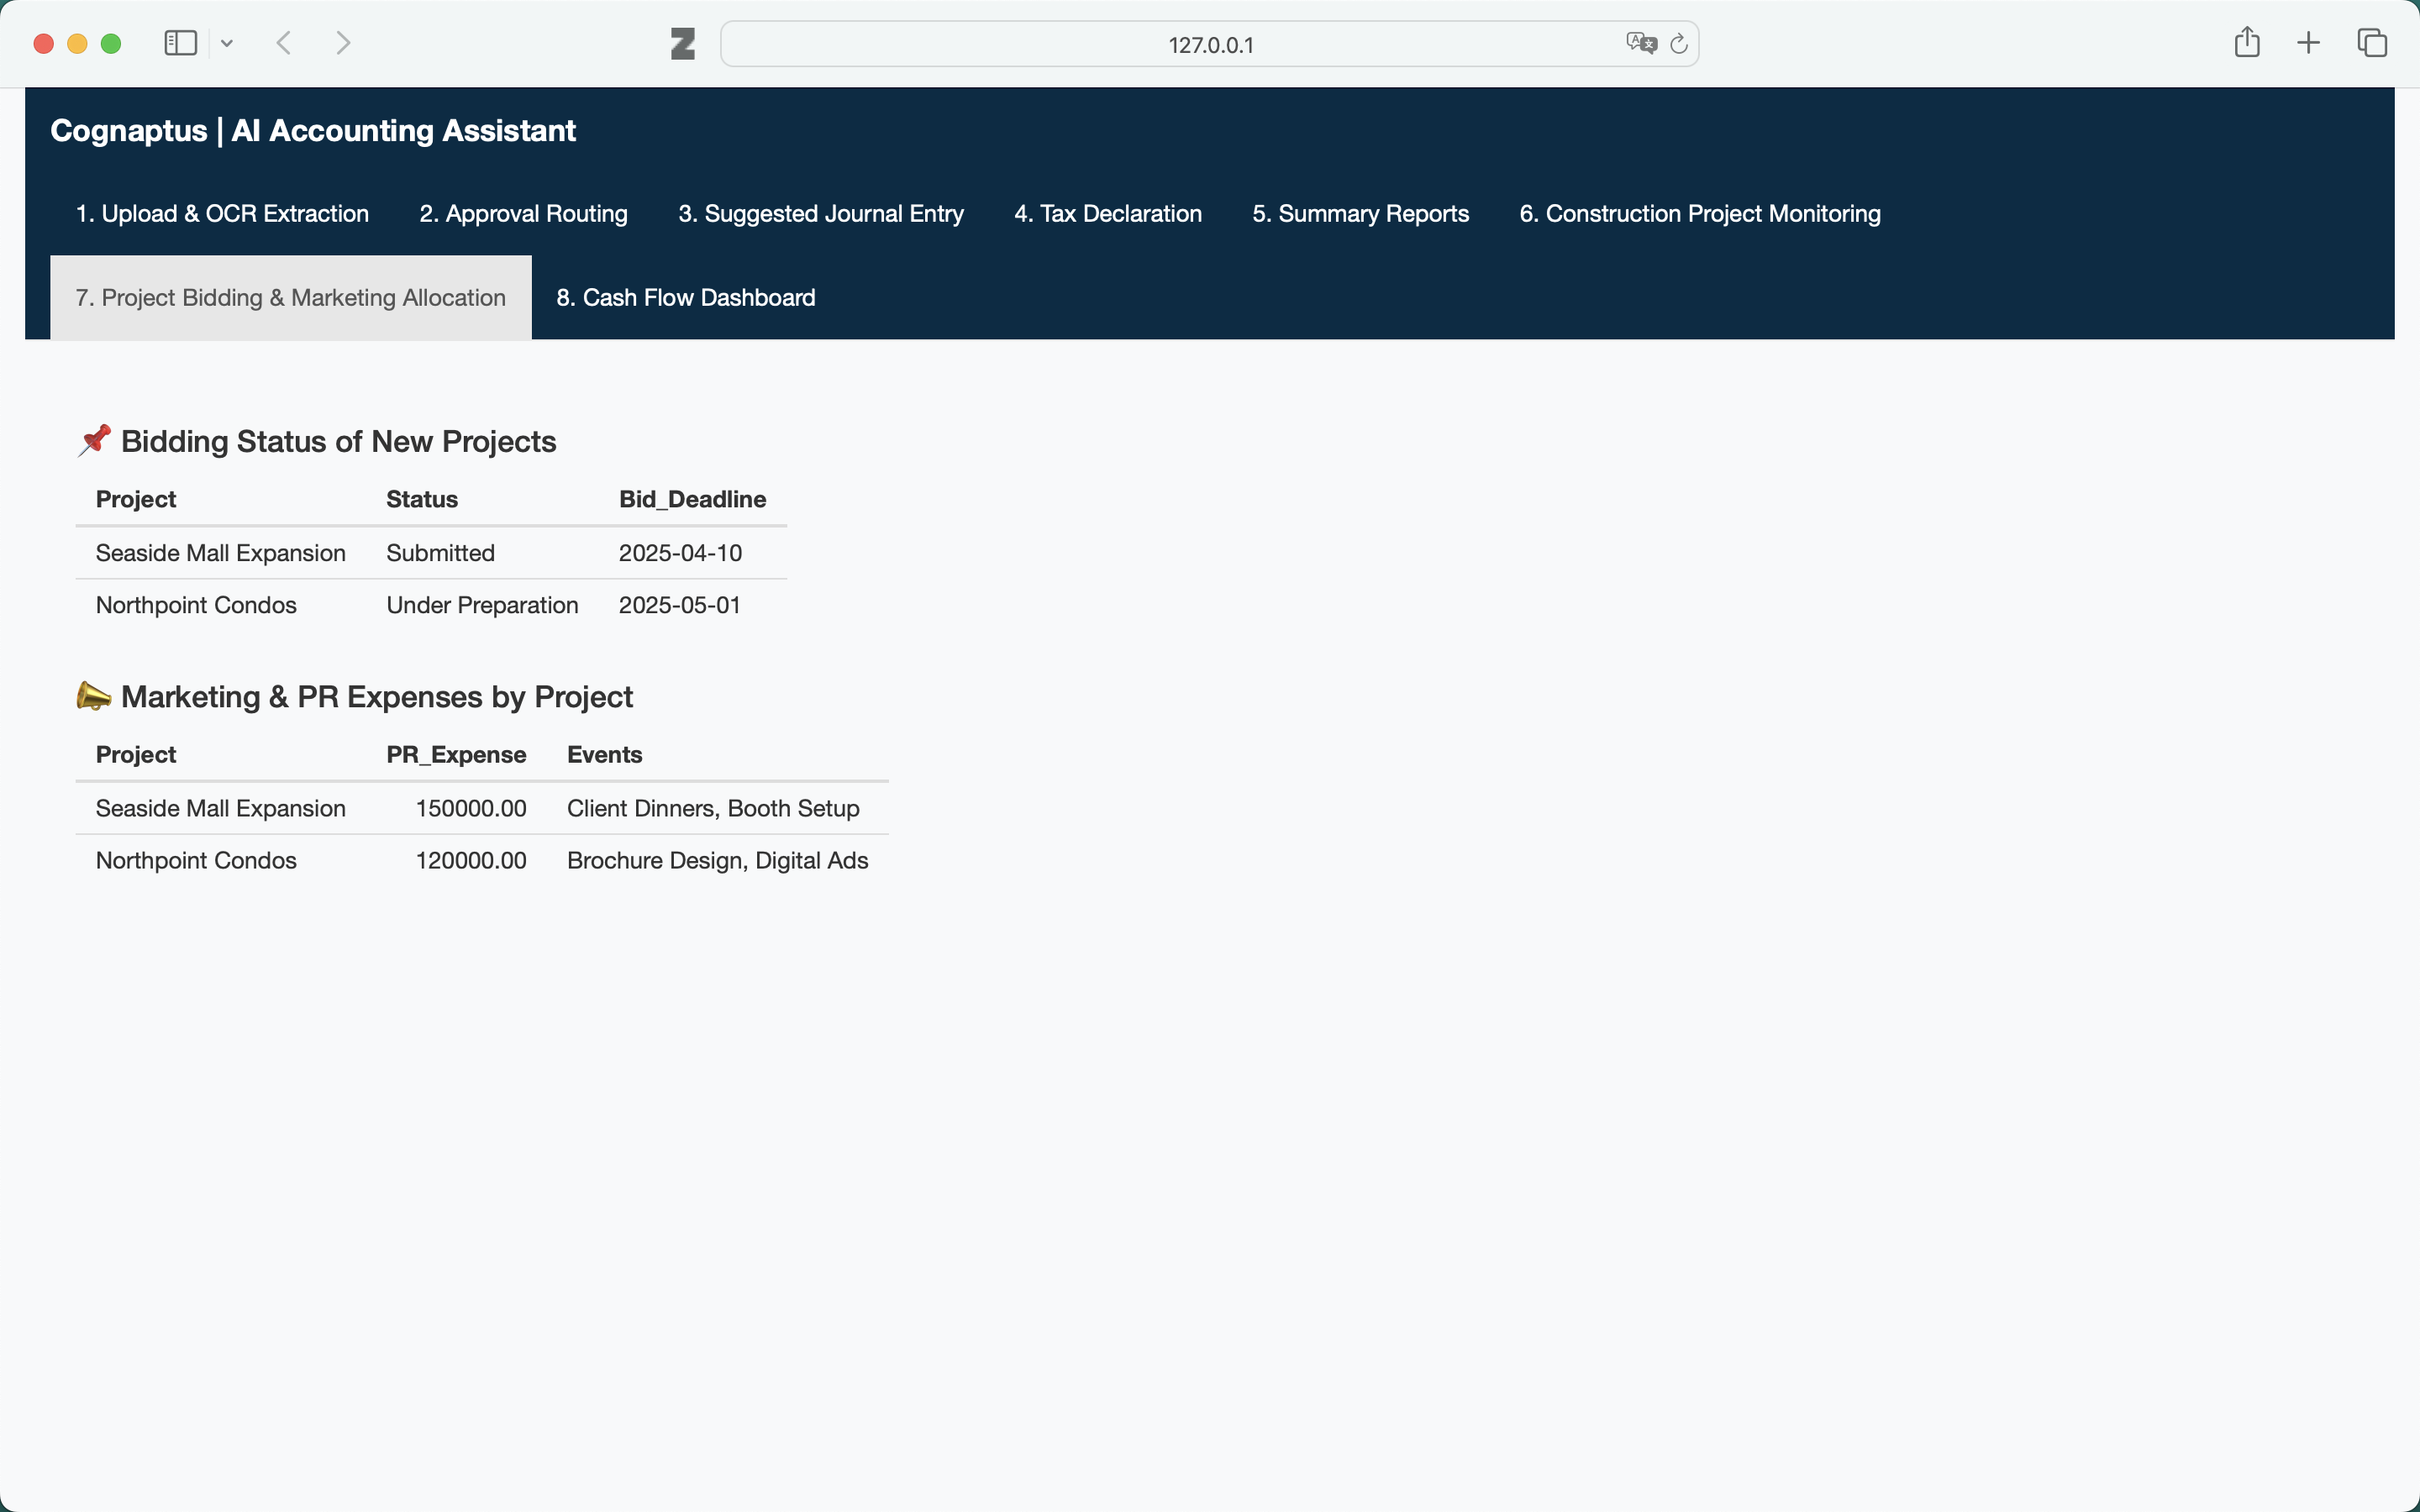Screen dimensions: 2420x1512
Task: Maximize the window with the green button
Action: pyautogui.click(x=111, y=44)
